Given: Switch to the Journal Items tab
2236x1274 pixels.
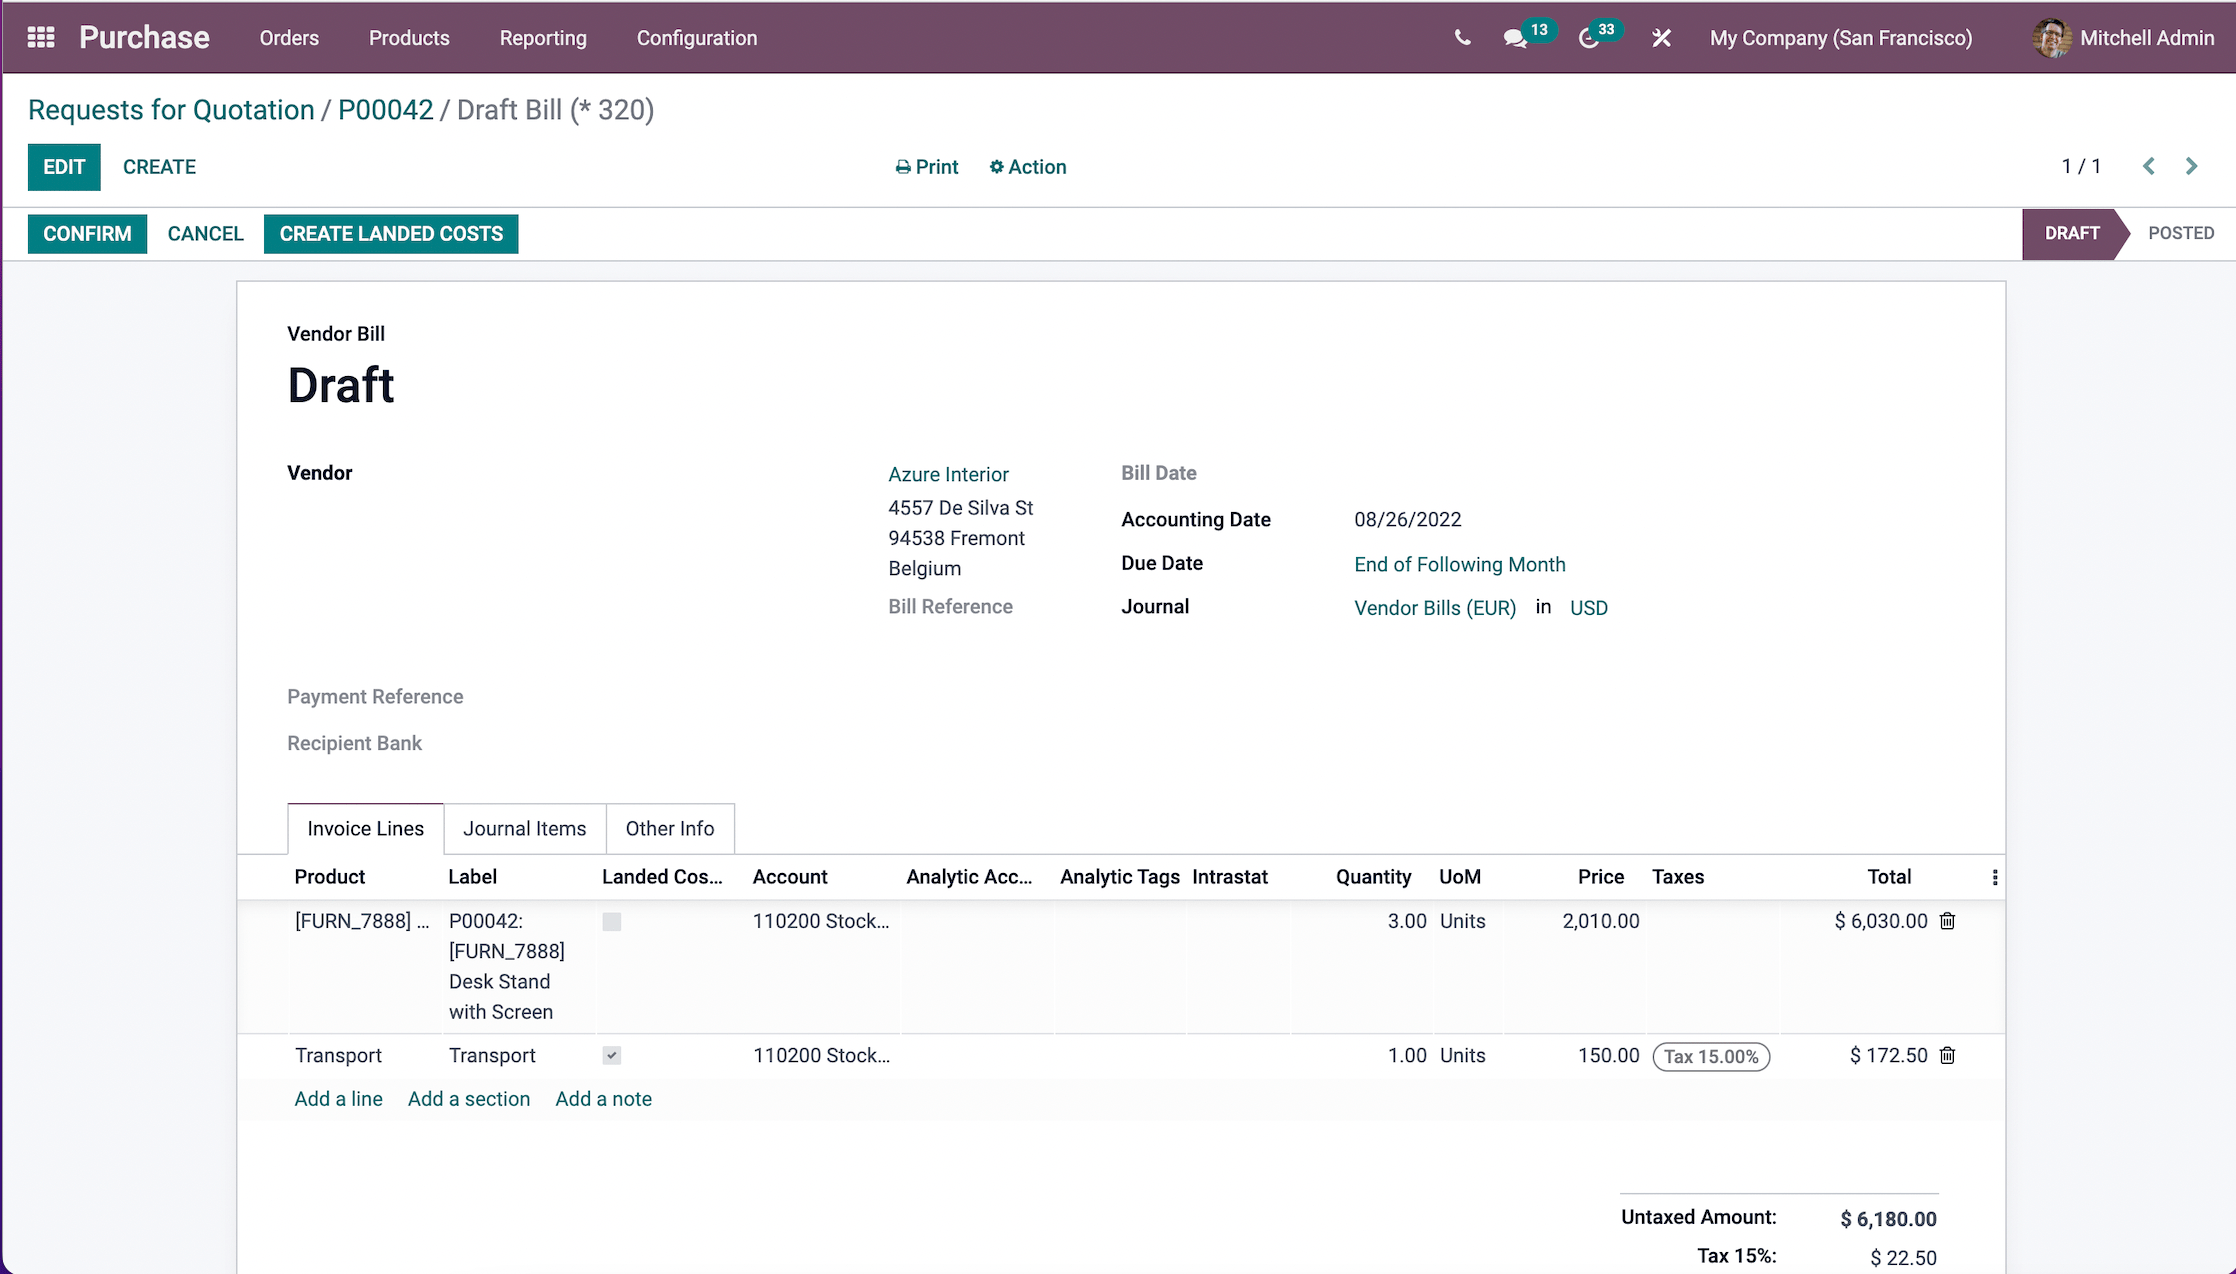Looking at the screenshot, I should (524, 829).
